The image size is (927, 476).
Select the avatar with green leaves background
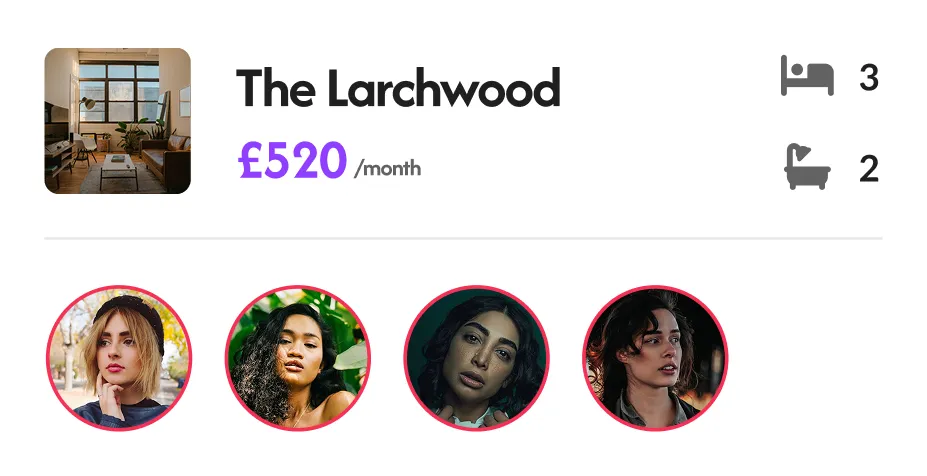pos(297,358)
